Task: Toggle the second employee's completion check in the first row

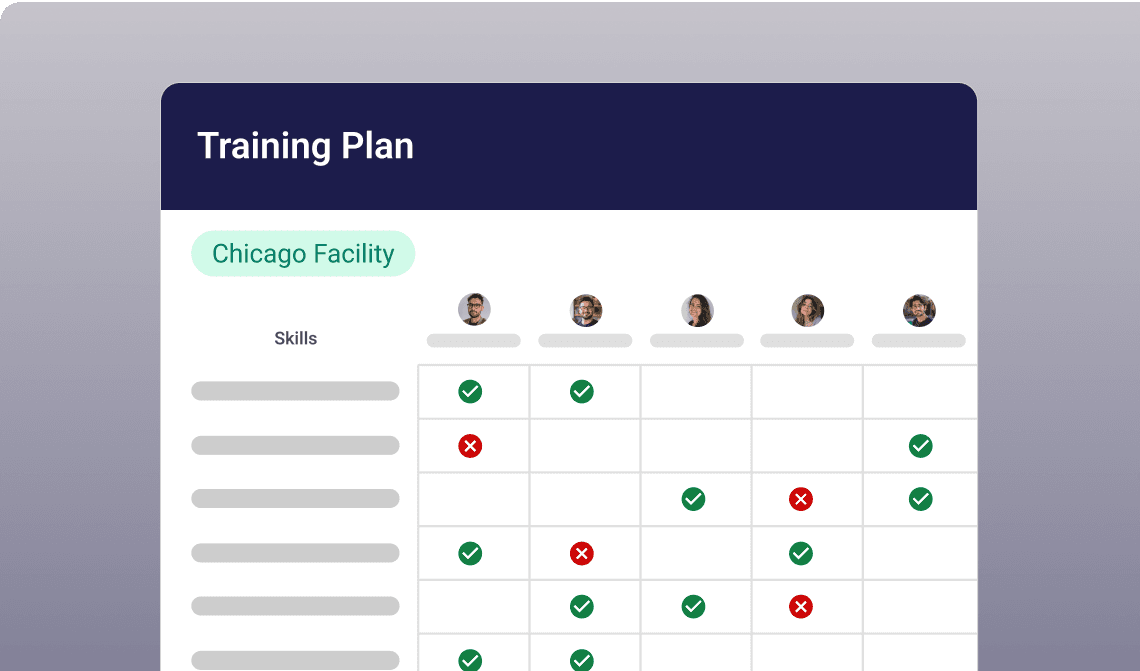Action: [x=583, y=392]
